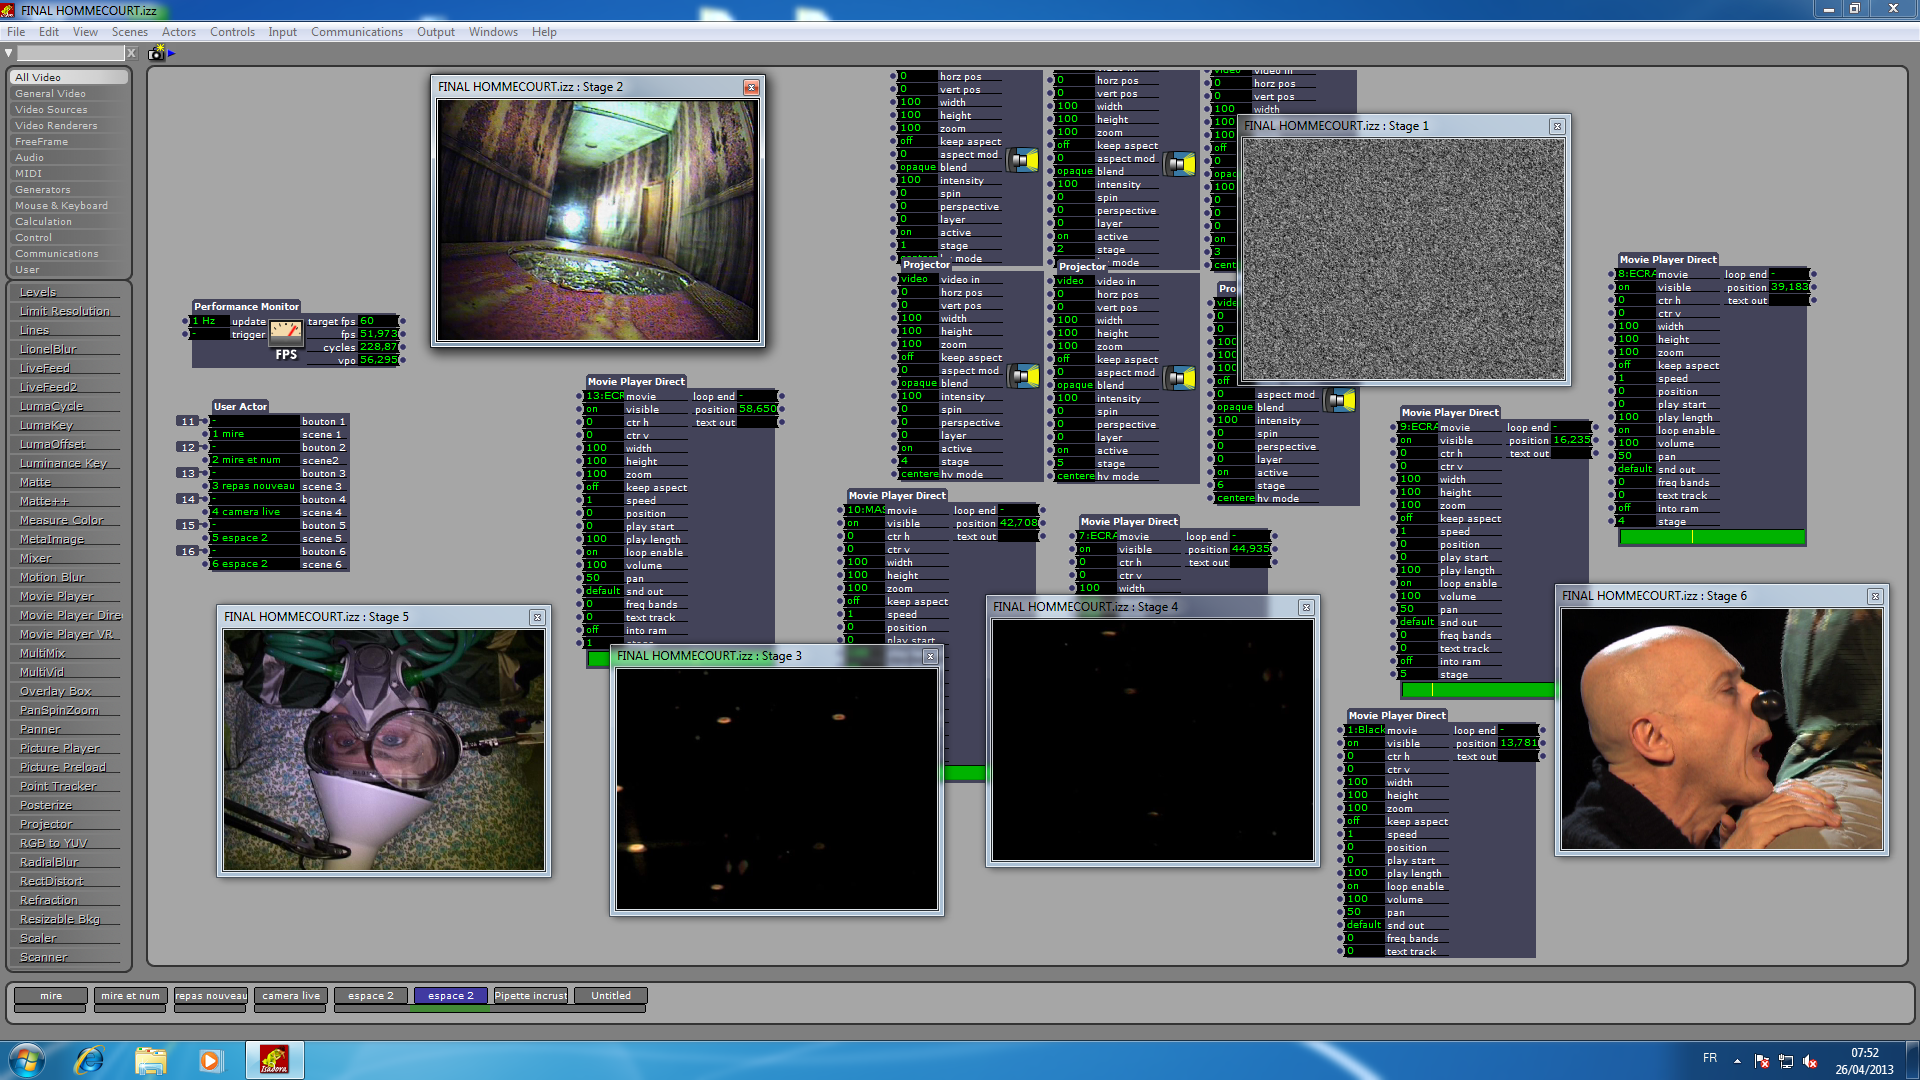Close the Stage 3 preview window

tap(930, 656)
